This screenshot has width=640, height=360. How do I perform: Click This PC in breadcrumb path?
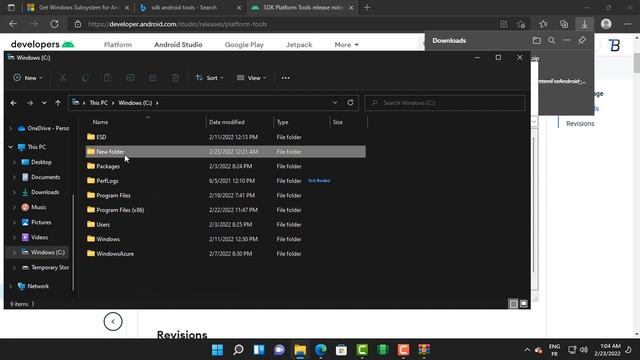[x=98, y=103]
